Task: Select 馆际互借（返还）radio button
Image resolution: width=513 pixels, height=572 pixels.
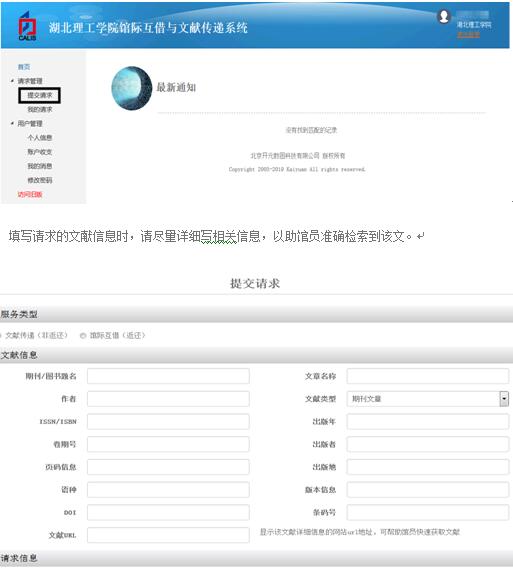Action: 83,336
